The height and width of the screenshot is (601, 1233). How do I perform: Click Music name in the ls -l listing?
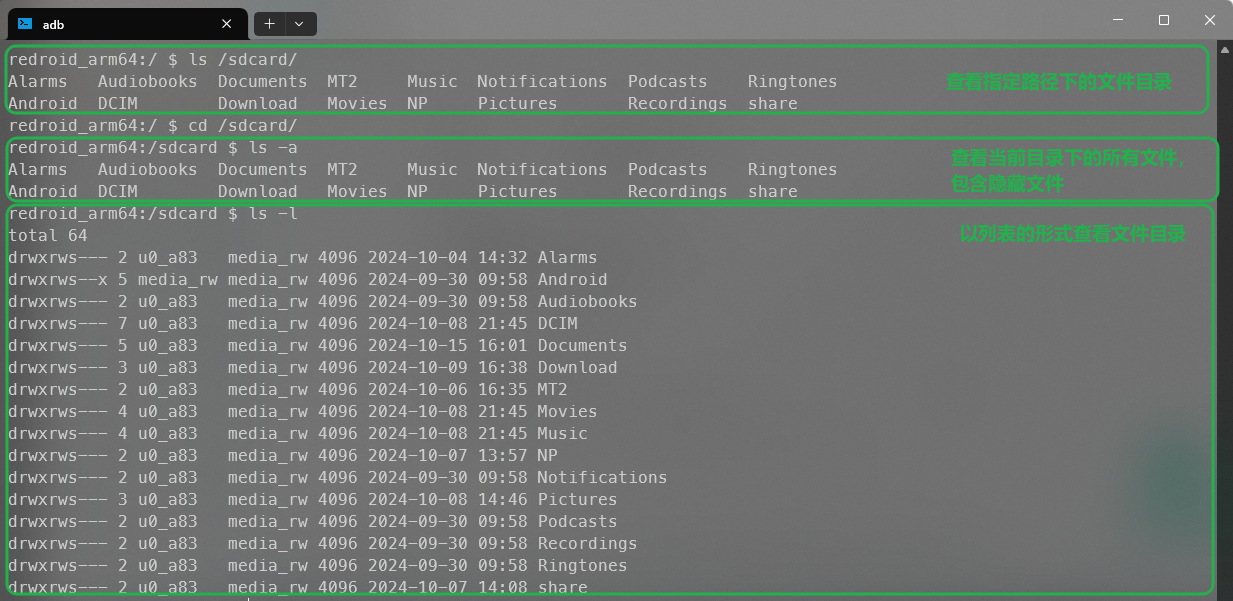563,433
